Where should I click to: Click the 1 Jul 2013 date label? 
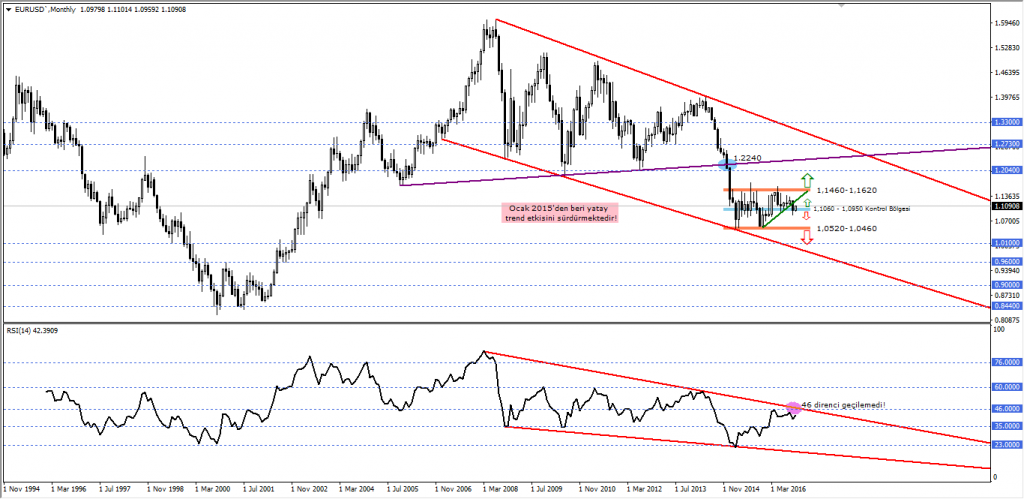[693, 489]
